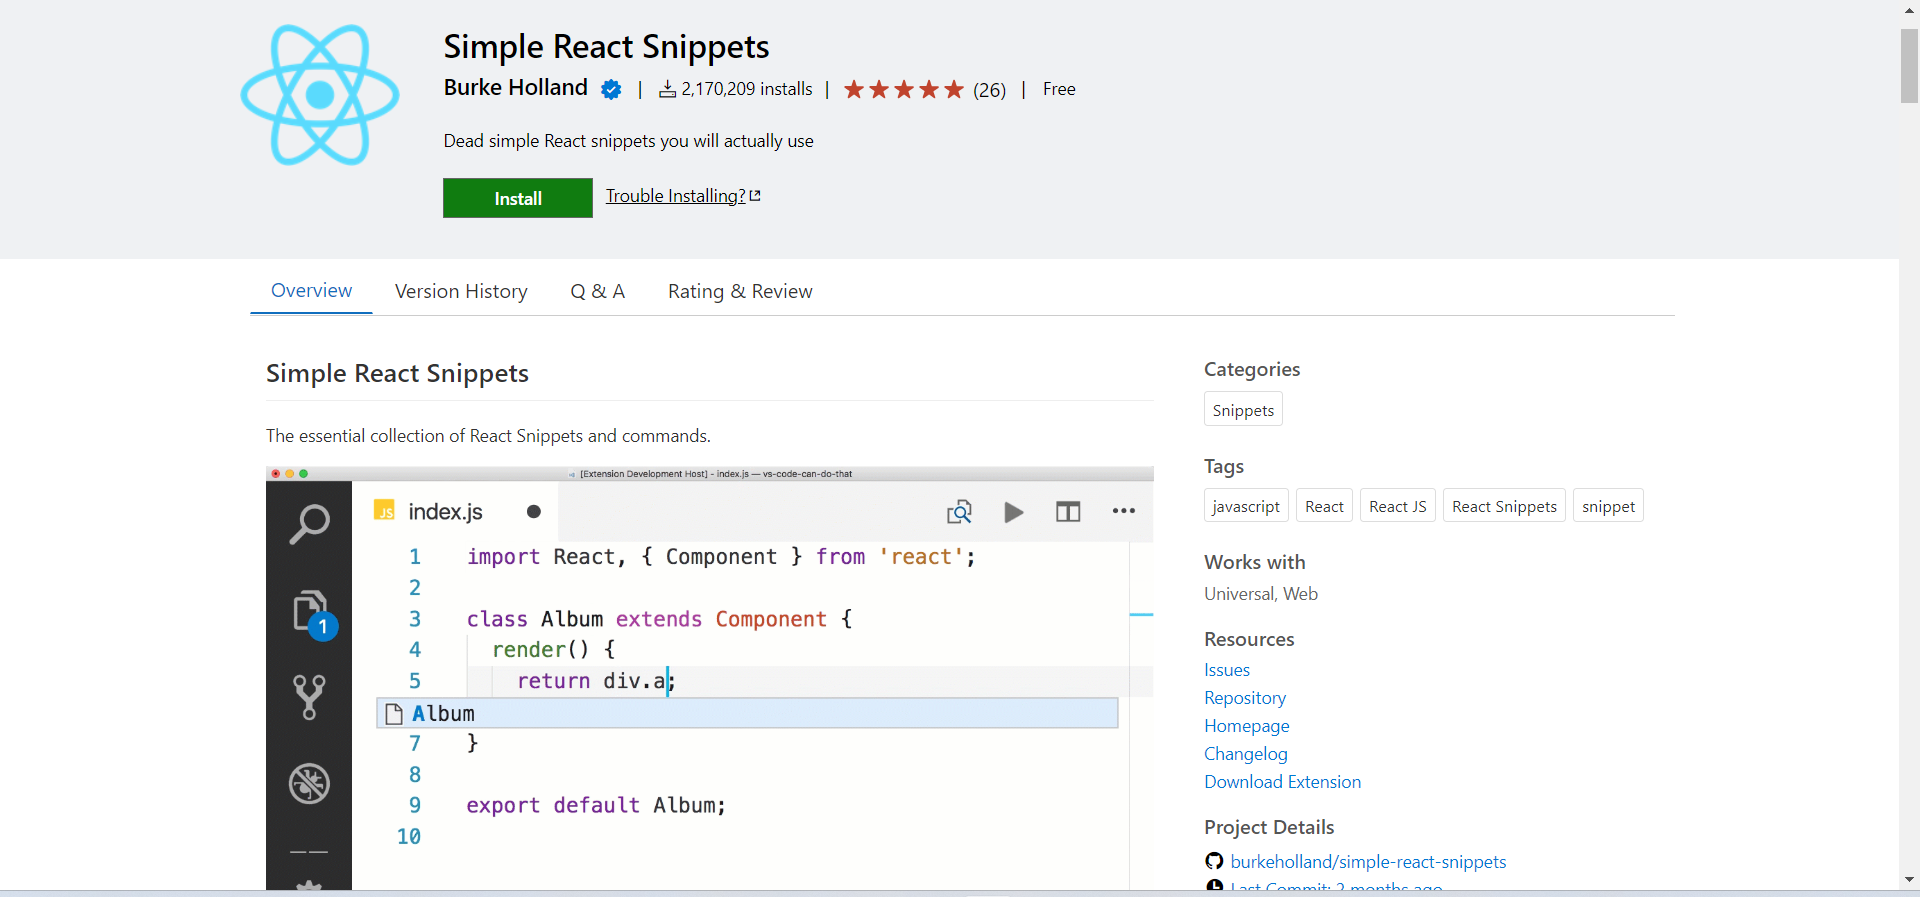Click the 2,170,209 installs text
1920x897 pixels.
[747, 89]
